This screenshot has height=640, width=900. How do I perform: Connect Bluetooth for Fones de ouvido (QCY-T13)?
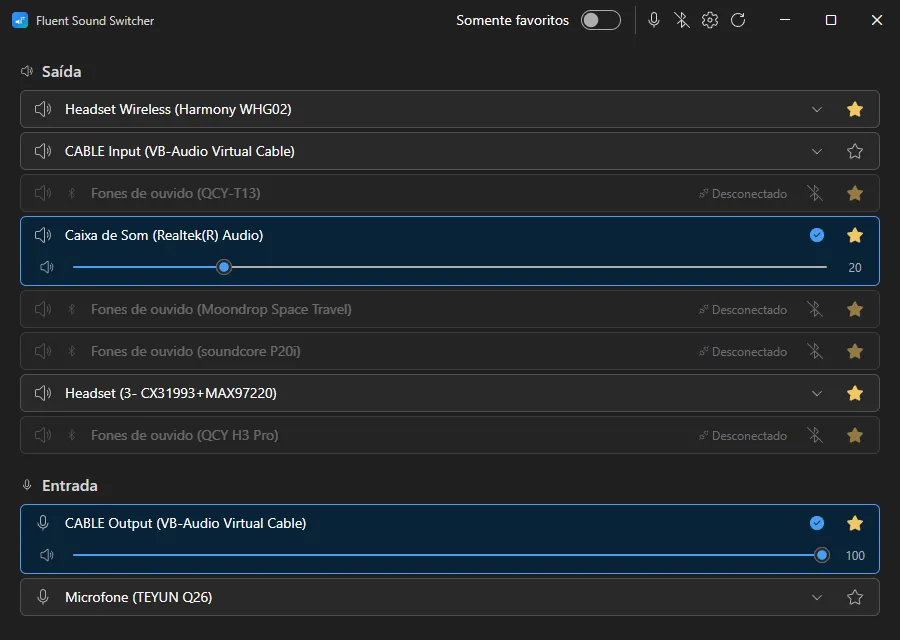tap(815, 193)
